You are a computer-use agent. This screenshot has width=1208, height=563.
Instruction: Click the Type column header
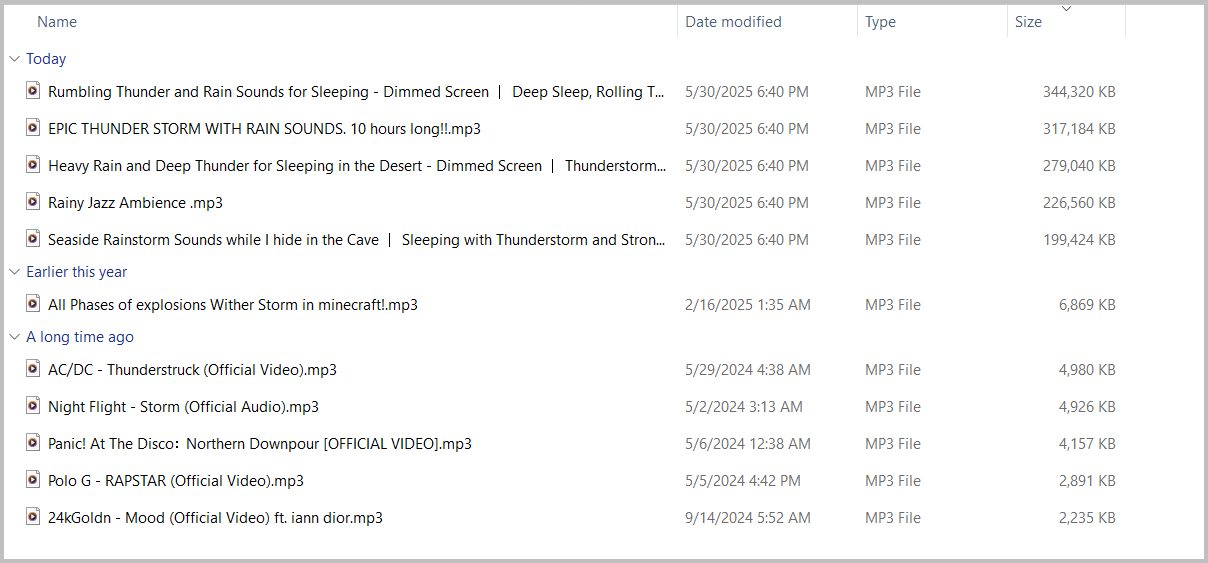pos(880,22)
